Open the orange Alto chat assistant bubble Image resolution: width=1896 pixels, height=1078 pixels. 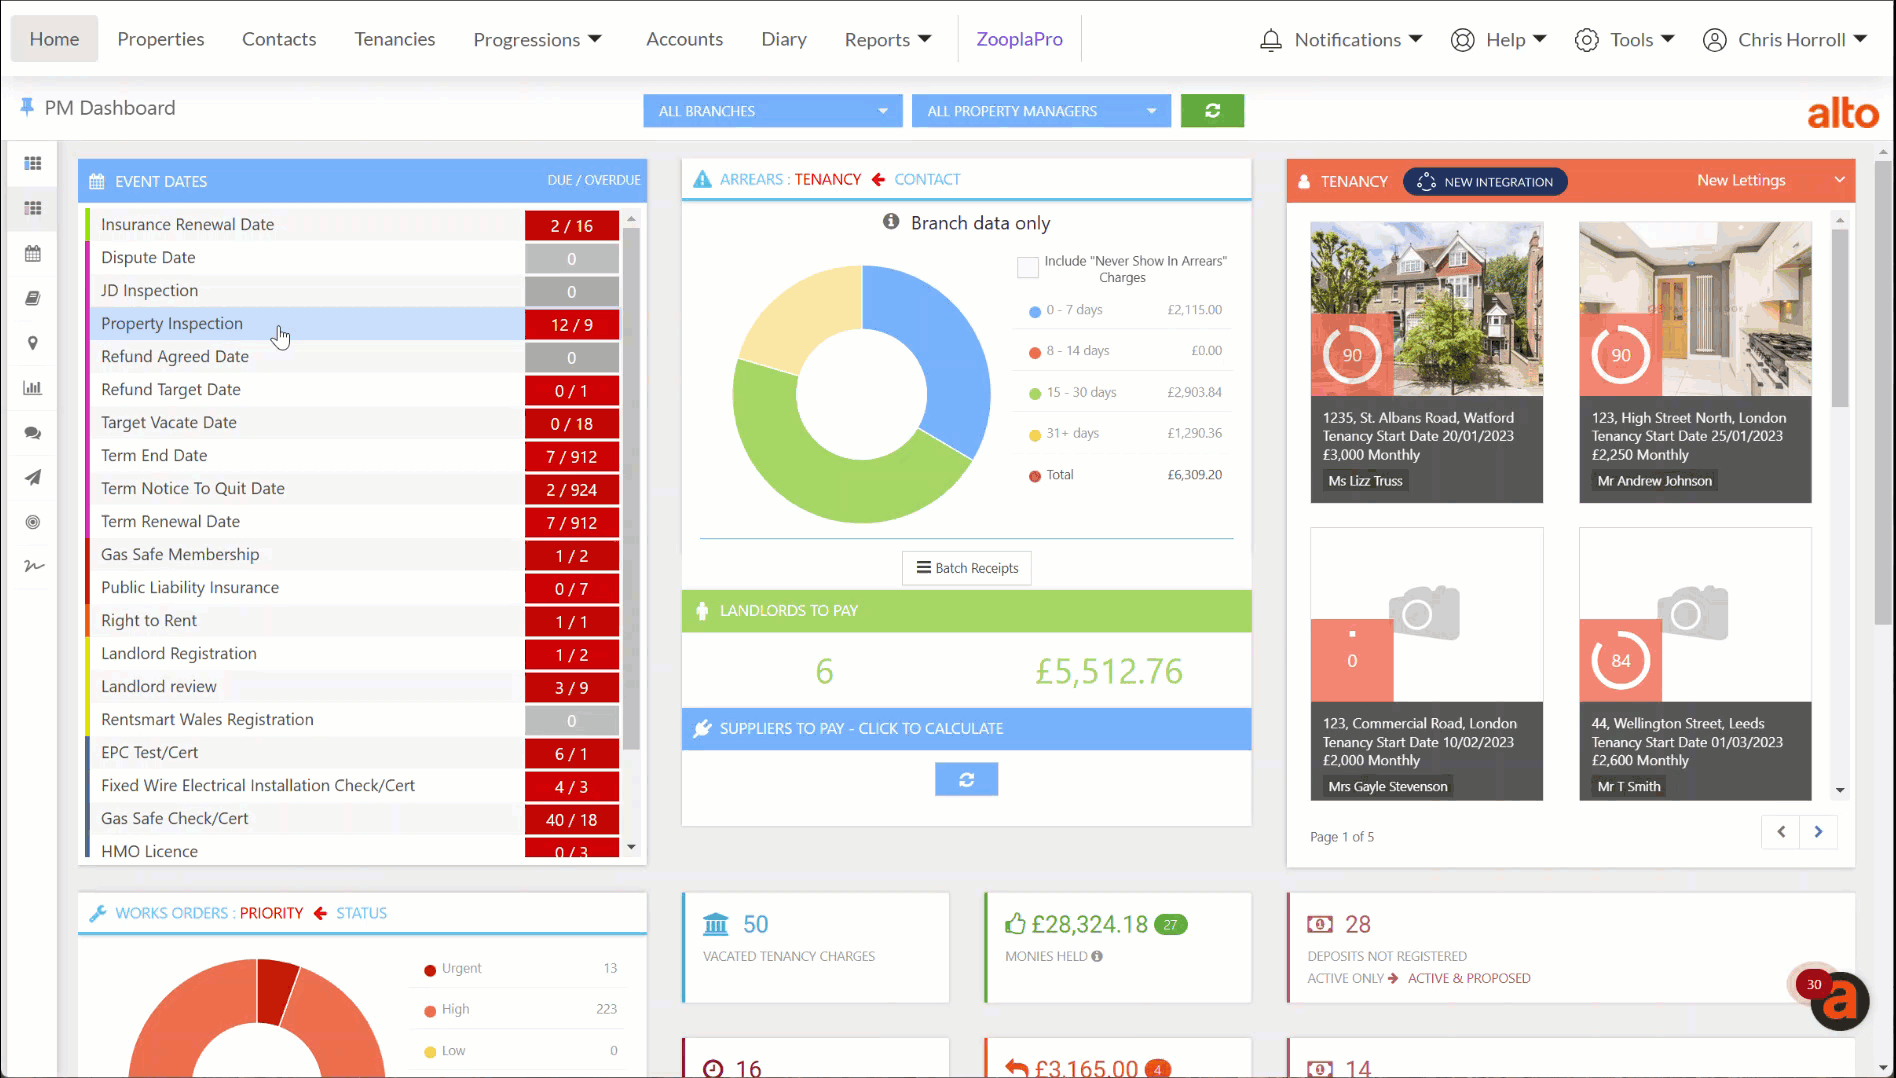1840,1000
